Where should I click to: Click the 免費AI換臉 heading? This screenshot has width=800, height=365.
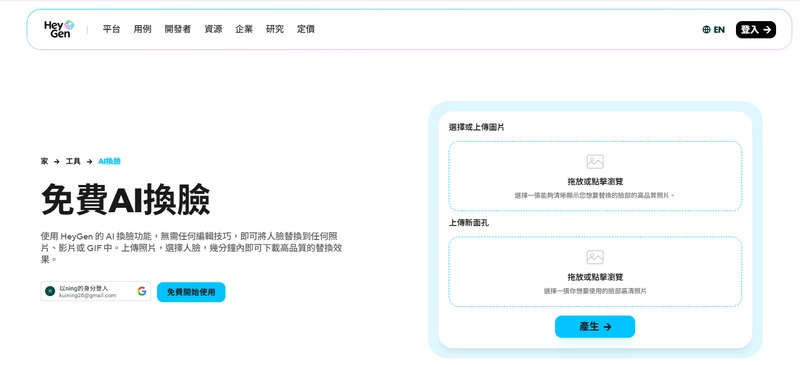[x=126, y=199]
